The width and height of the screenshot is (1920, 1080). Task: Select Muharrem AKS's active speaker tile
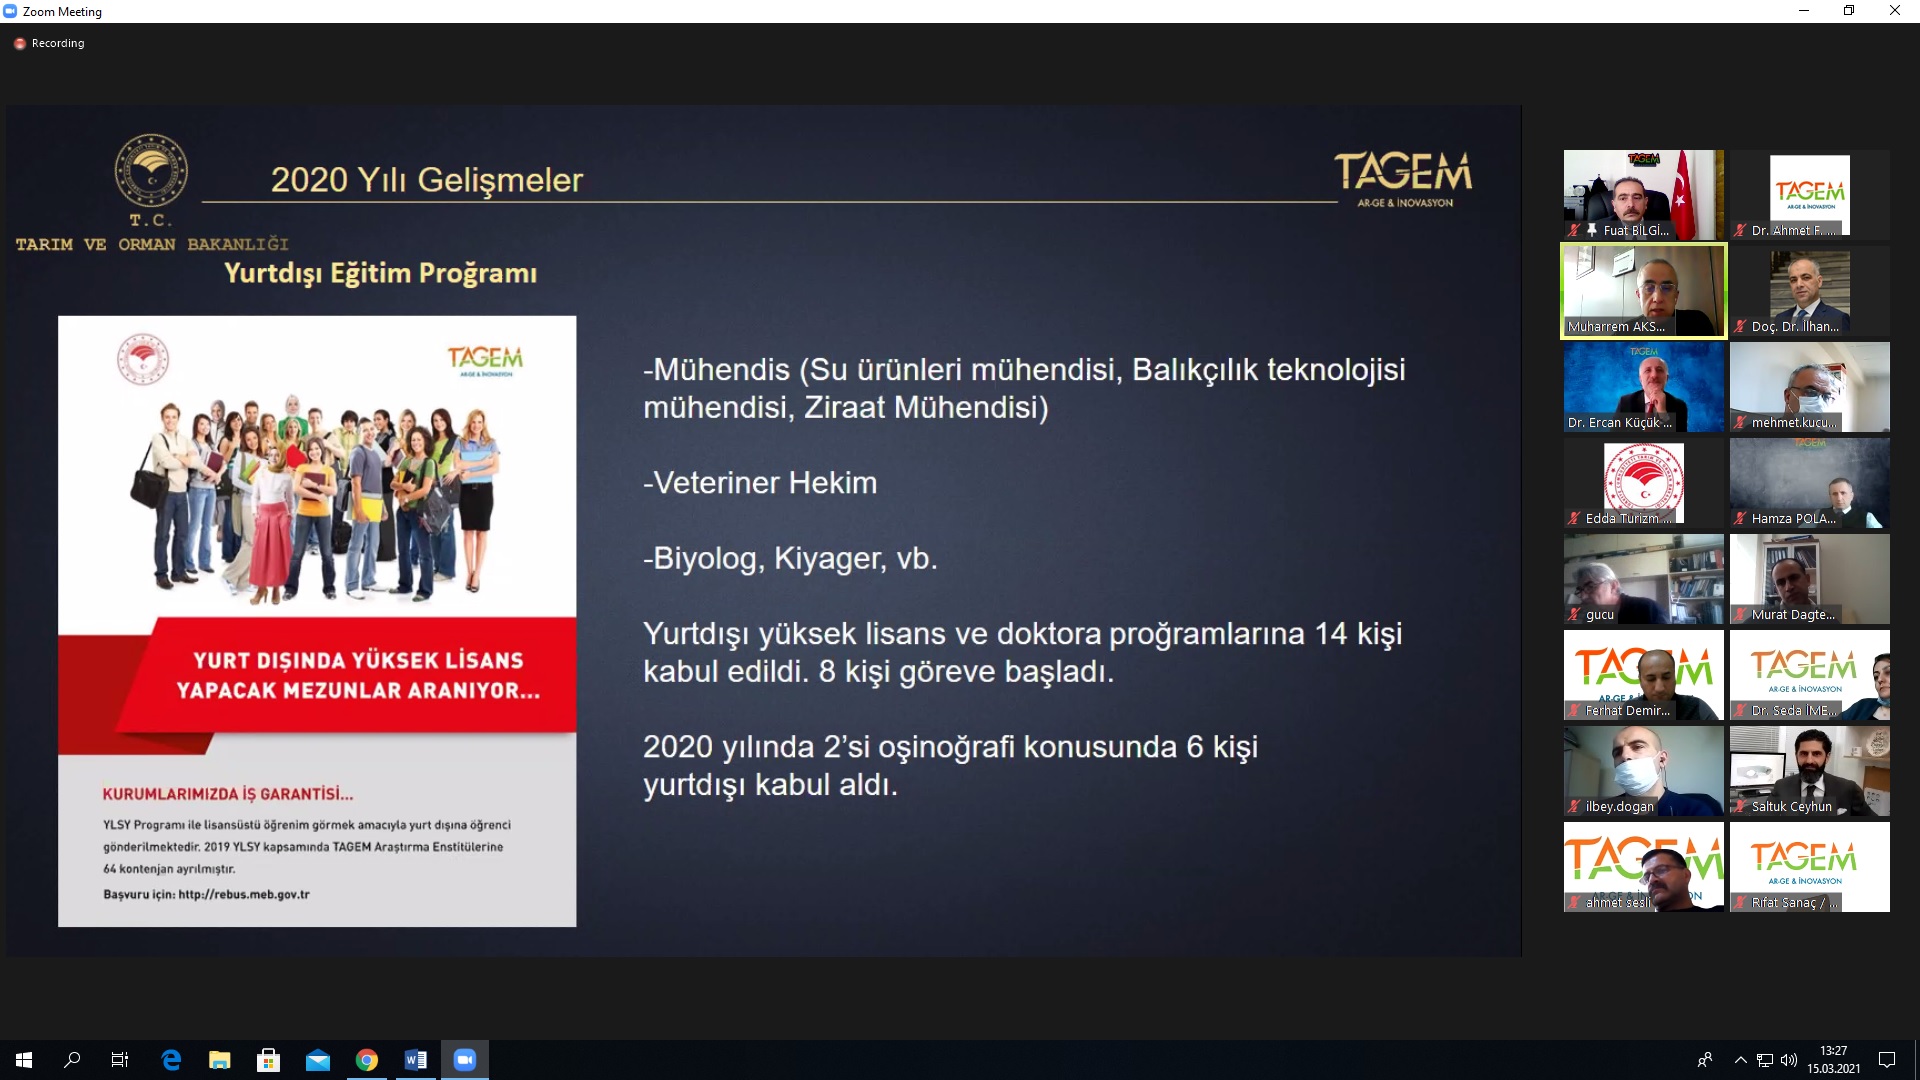(1644, 291)
